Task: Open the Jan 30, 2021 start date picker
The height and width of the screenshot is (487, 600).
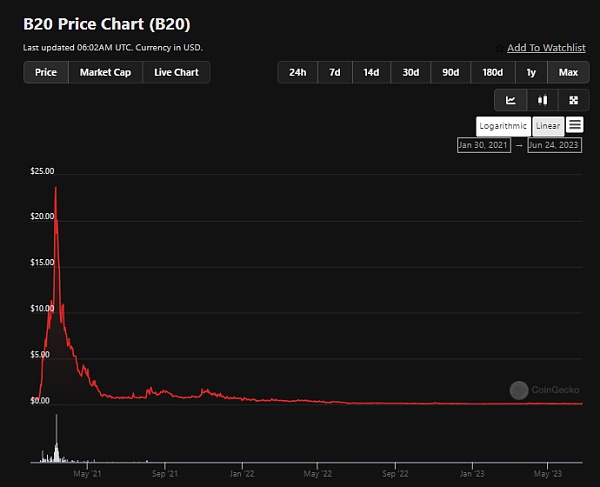Action: (x=483, y=145)
